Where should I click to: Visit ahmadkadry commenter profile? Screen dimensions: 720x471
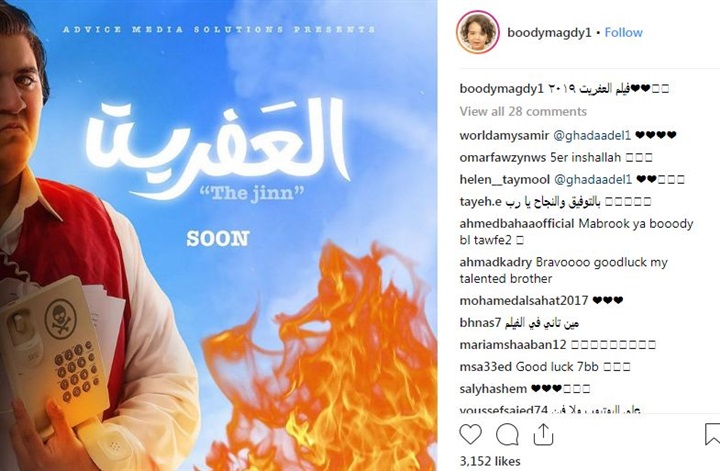point(495,263)
